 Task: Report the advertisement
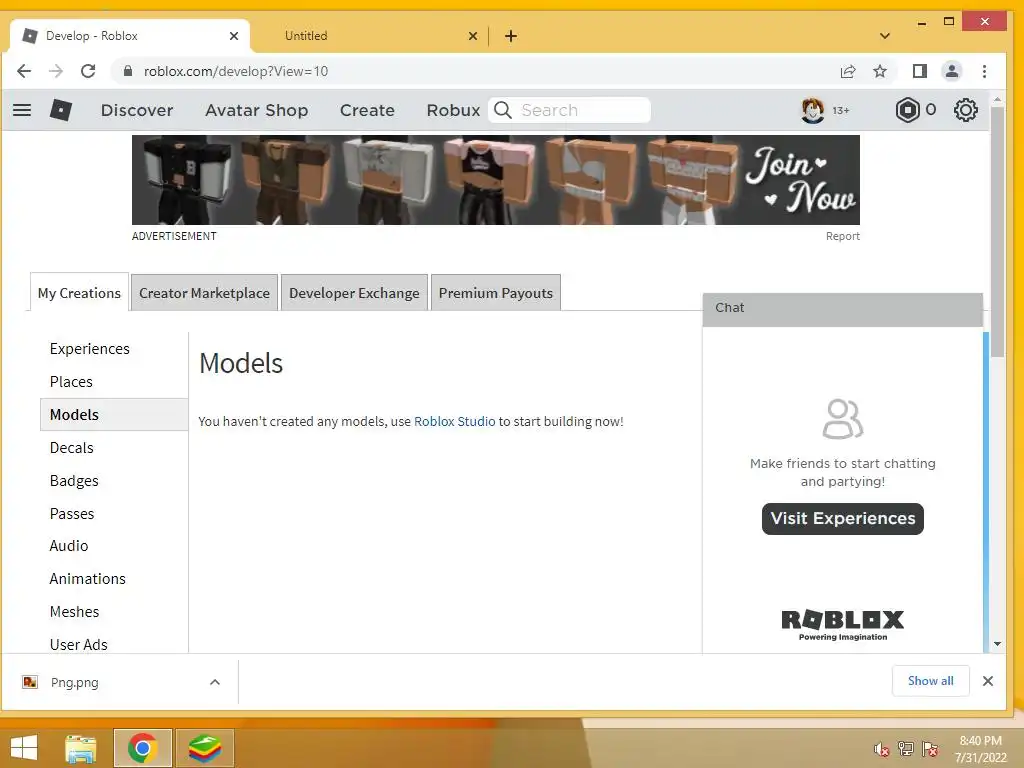[x=842, y=236]
